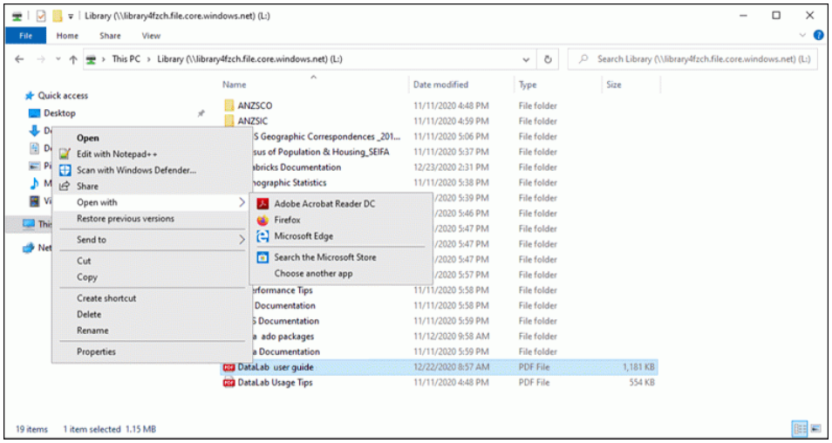Switch to Details view icon in status bar

coord(800,429)
